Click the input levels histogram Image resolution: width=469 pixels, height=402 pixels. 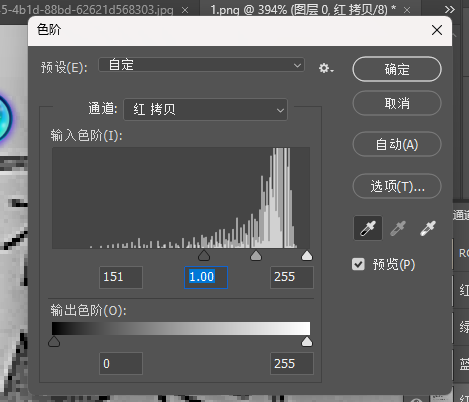coord(181,198)
